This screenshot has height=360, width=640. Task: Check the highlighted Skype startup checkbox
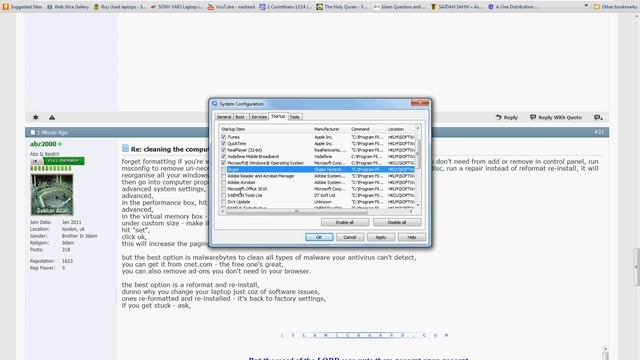click(x=223, y=169)
